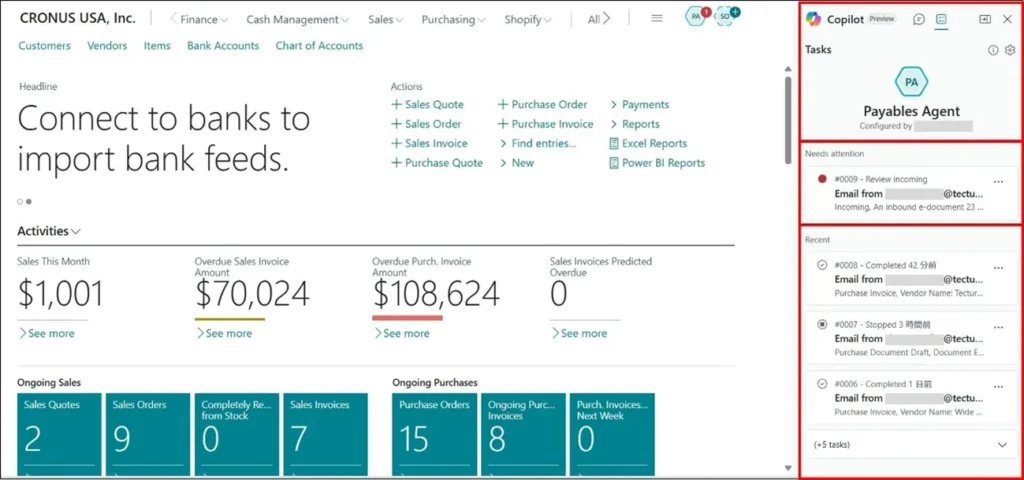Click the SO agent icon in top bar
1024x480 pixels.
coord(725,17)
